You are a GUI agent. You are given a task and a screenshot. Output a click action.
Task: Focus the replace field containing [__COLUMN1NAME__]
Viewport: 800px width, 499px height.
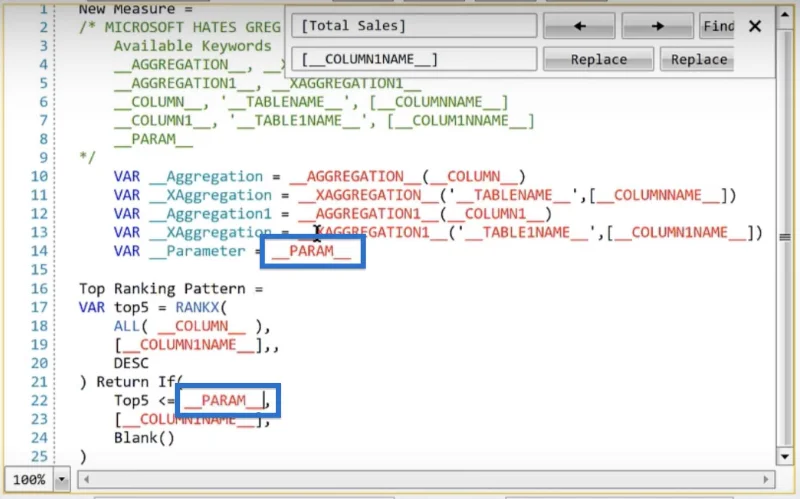tap(414, 59)
